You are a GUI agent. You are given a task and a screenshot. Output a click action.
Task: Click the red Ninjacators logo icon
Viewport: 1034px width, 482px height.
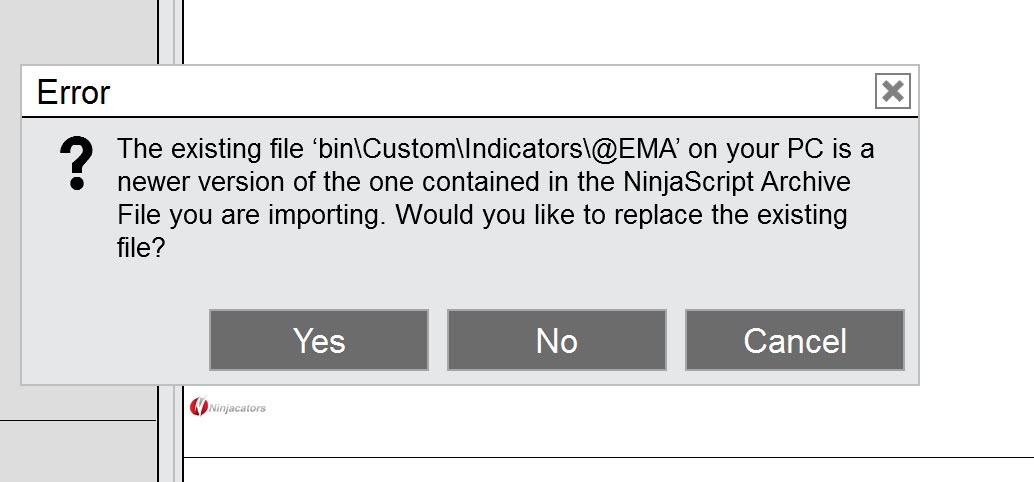pyautogui.click(x=198, y=407)
